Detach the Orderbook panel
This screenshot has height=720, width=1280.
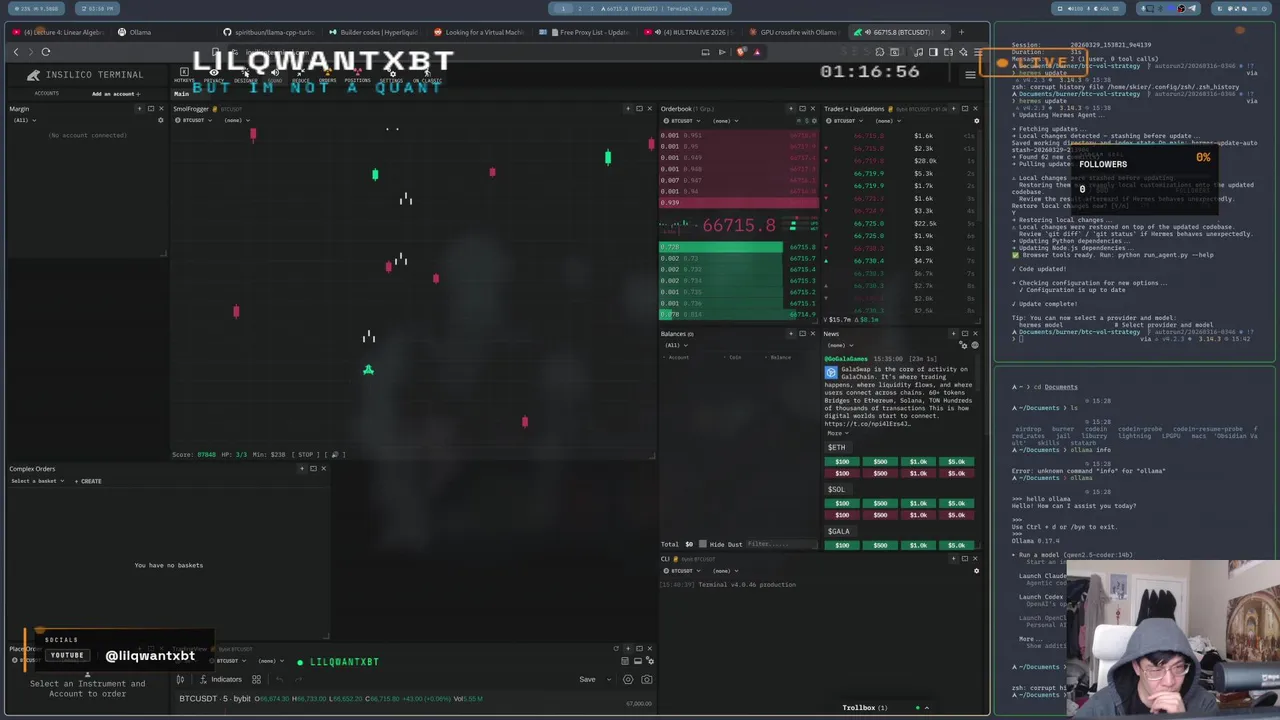(802, 108)
